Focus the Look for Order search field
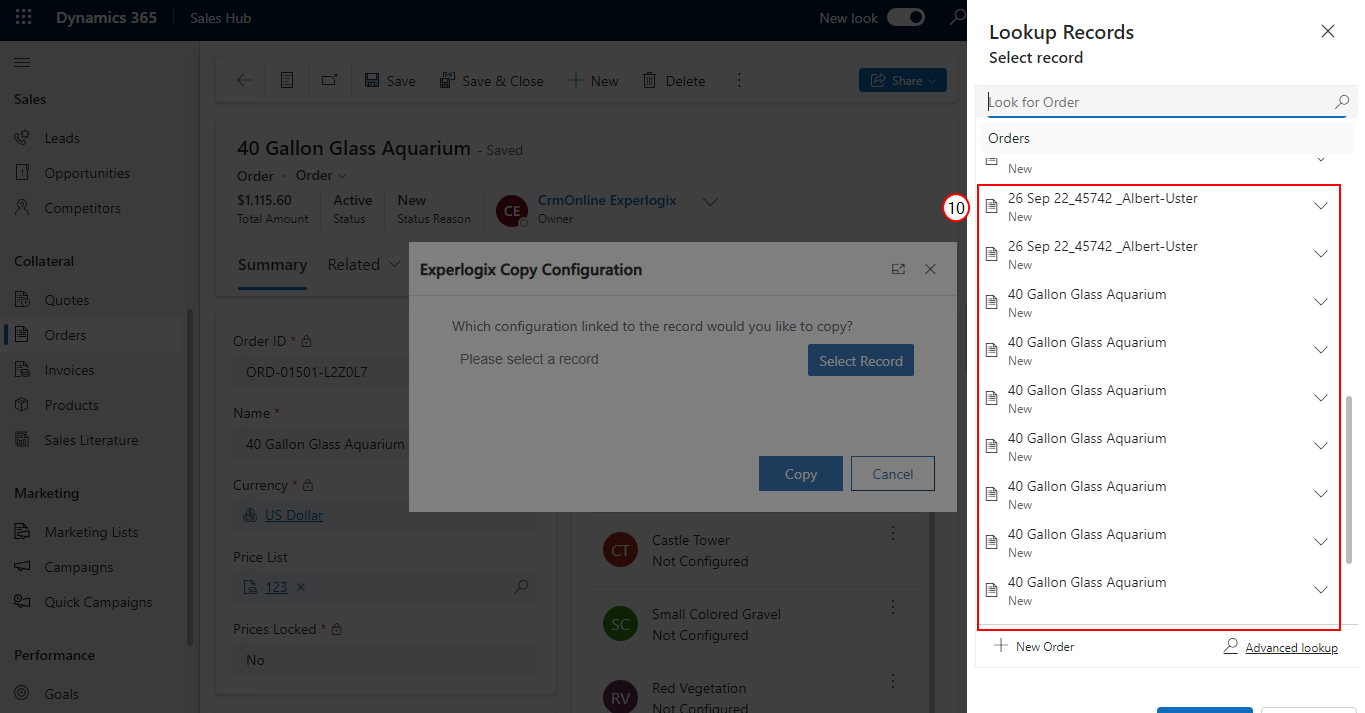 point(1159,102)
